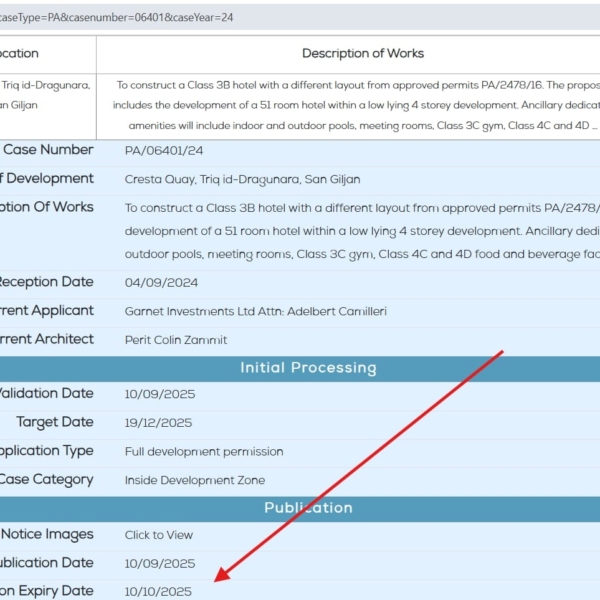The image size is (600, 600).
Task: Click the expiry date 10/10/2025
Action: pyautogui.click(x=158, y=592)
